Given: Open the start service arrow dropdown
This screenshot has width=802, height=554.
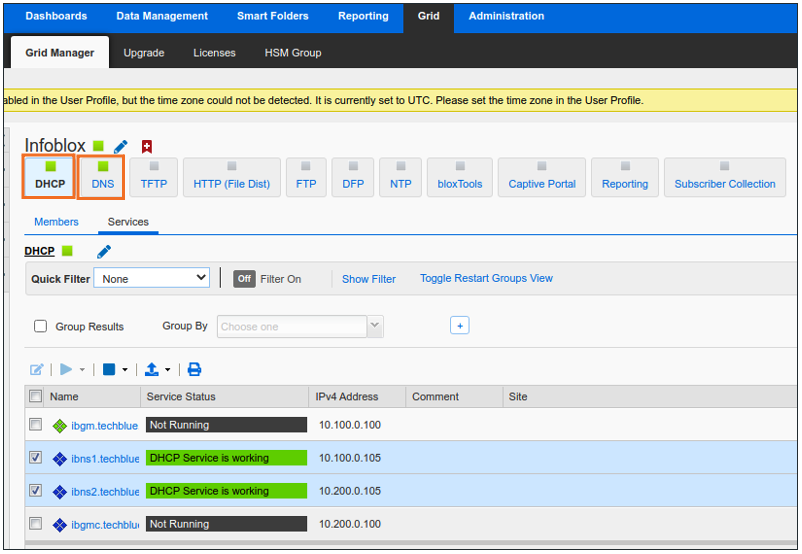Looking at the screenshot, I should tap(82, 370).
